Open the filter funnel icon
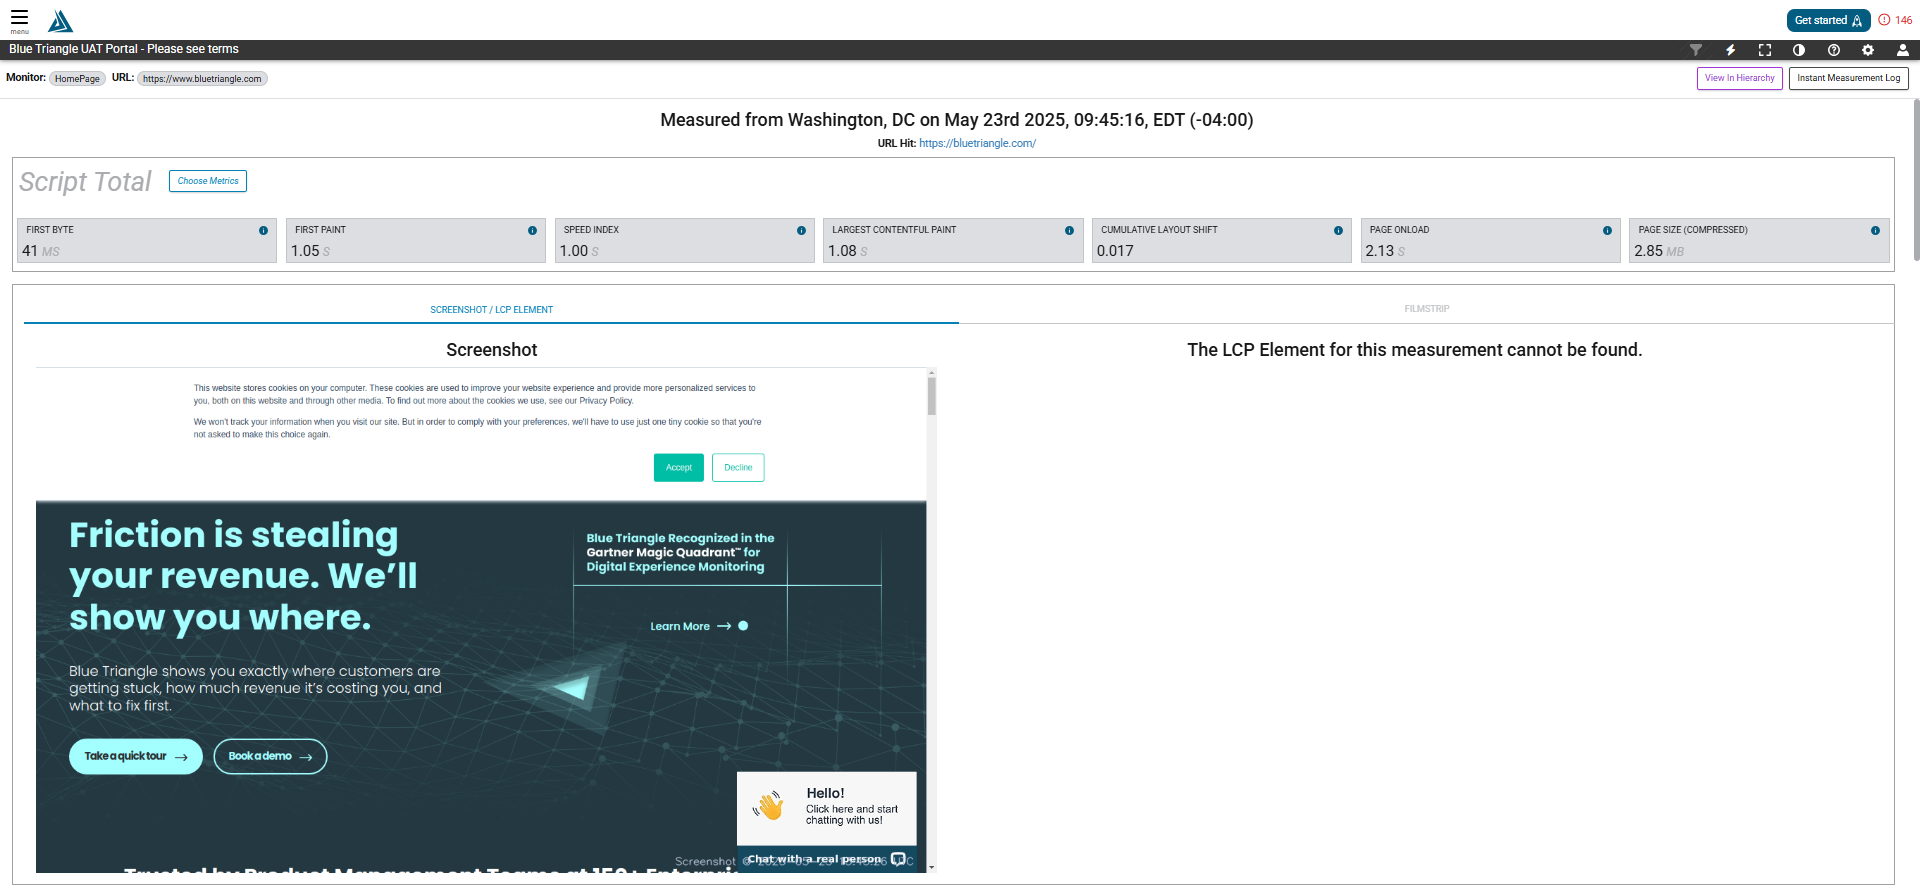 click(1696, 49)
